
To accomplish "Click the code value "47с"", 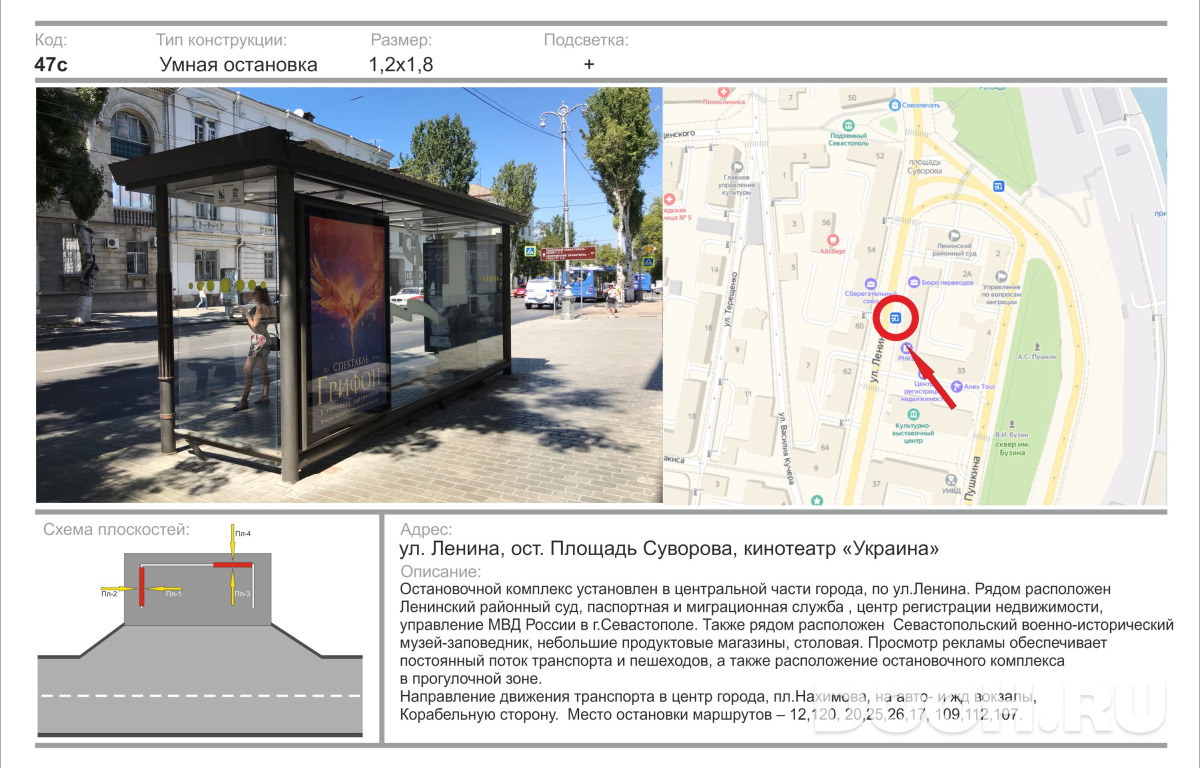I will [x=51, y=65].
